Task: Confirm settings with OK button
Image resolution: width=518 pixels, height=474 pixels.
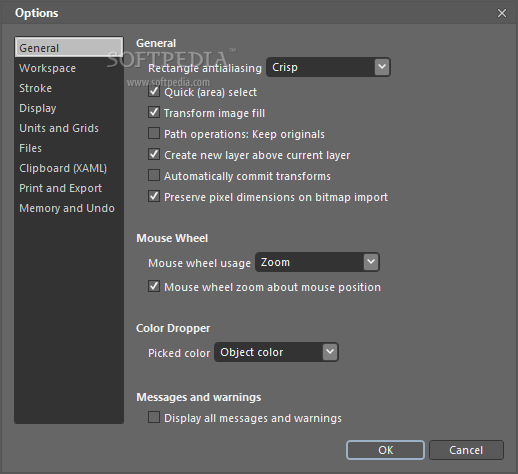Action: pyautogui.click(x=385, y=450)
